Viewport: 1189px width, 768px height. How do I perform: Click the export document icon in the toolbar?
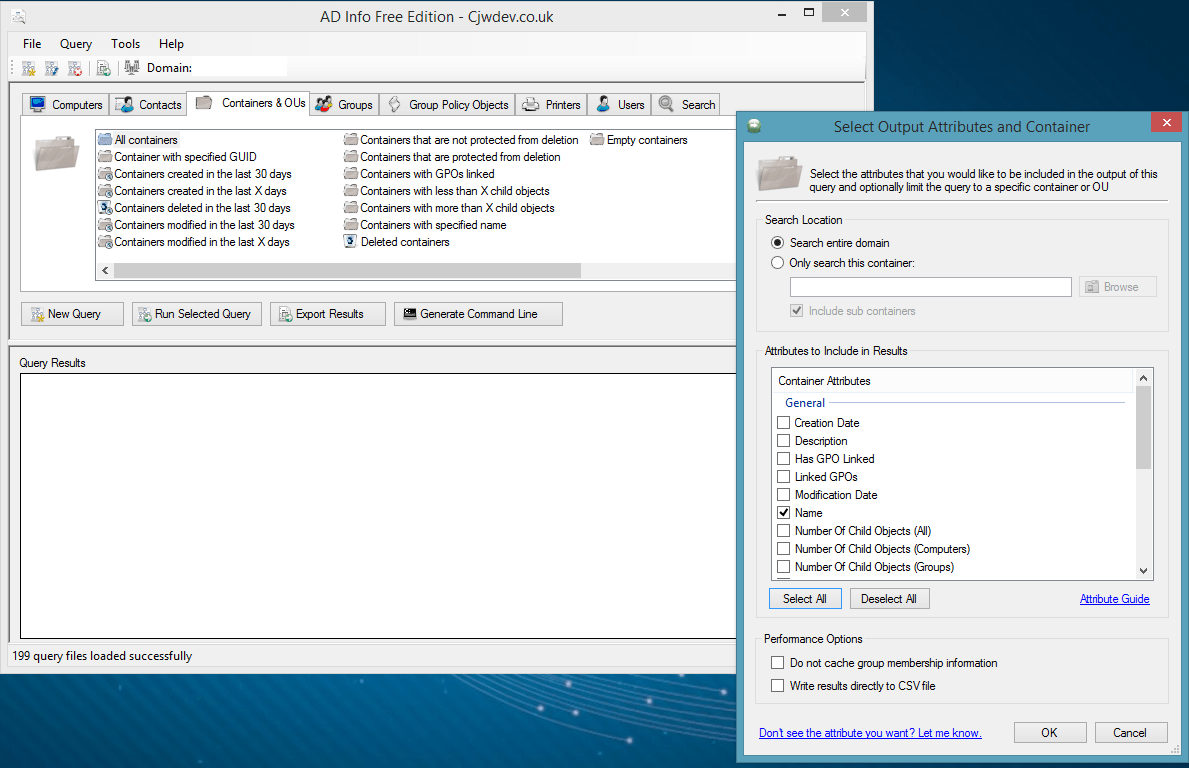pyautogui.click(x=103, y=67)
